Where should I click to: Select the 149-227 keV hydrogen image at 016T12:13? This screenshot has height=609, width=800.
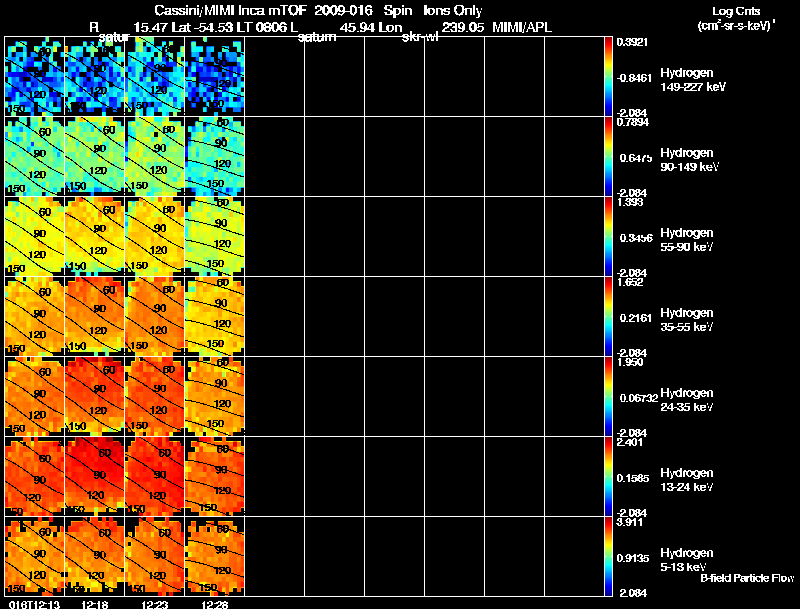click(35, 77)
